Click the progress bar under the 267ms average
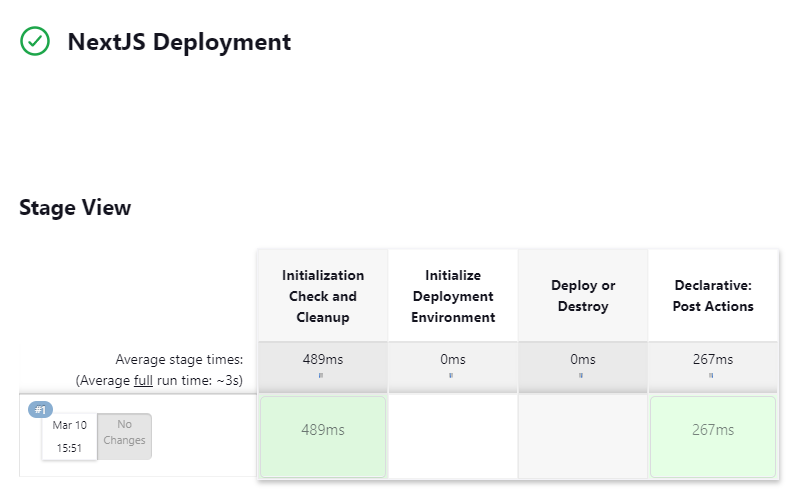Screen dimensions: 804x495 (x=711, y=375)
